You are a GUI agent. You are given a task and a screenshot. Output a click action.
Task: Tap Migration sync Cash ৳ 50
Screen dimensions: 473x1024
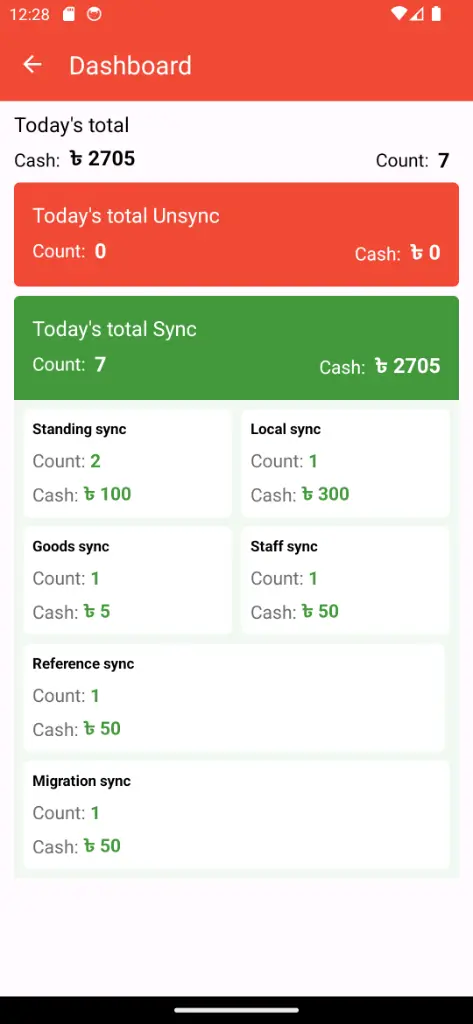coord(102,846)
